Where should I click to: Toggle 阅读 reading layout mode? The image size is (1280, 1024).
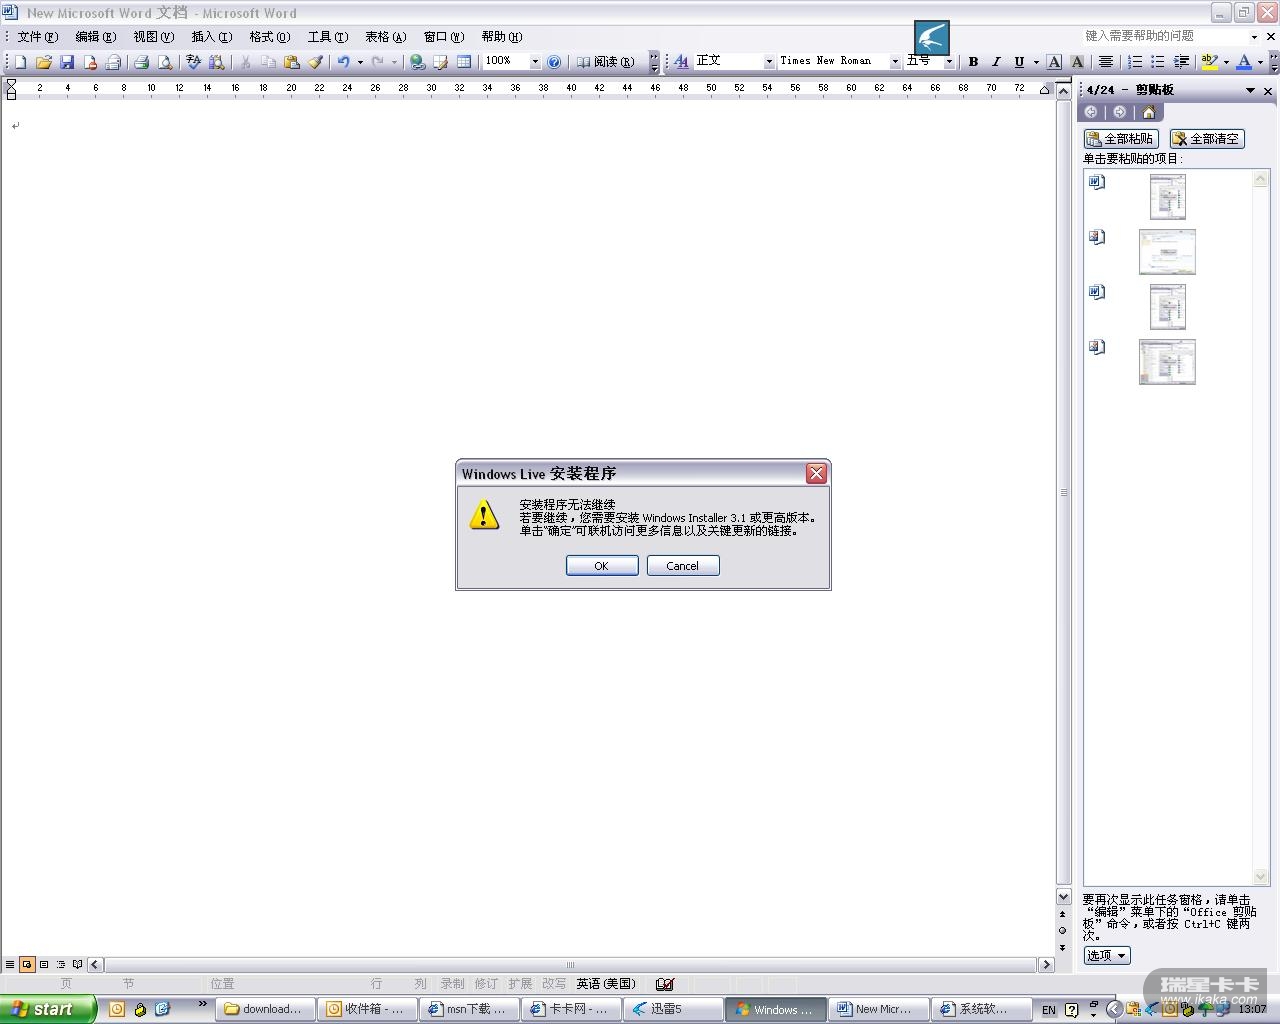click(x=606, y=62)
